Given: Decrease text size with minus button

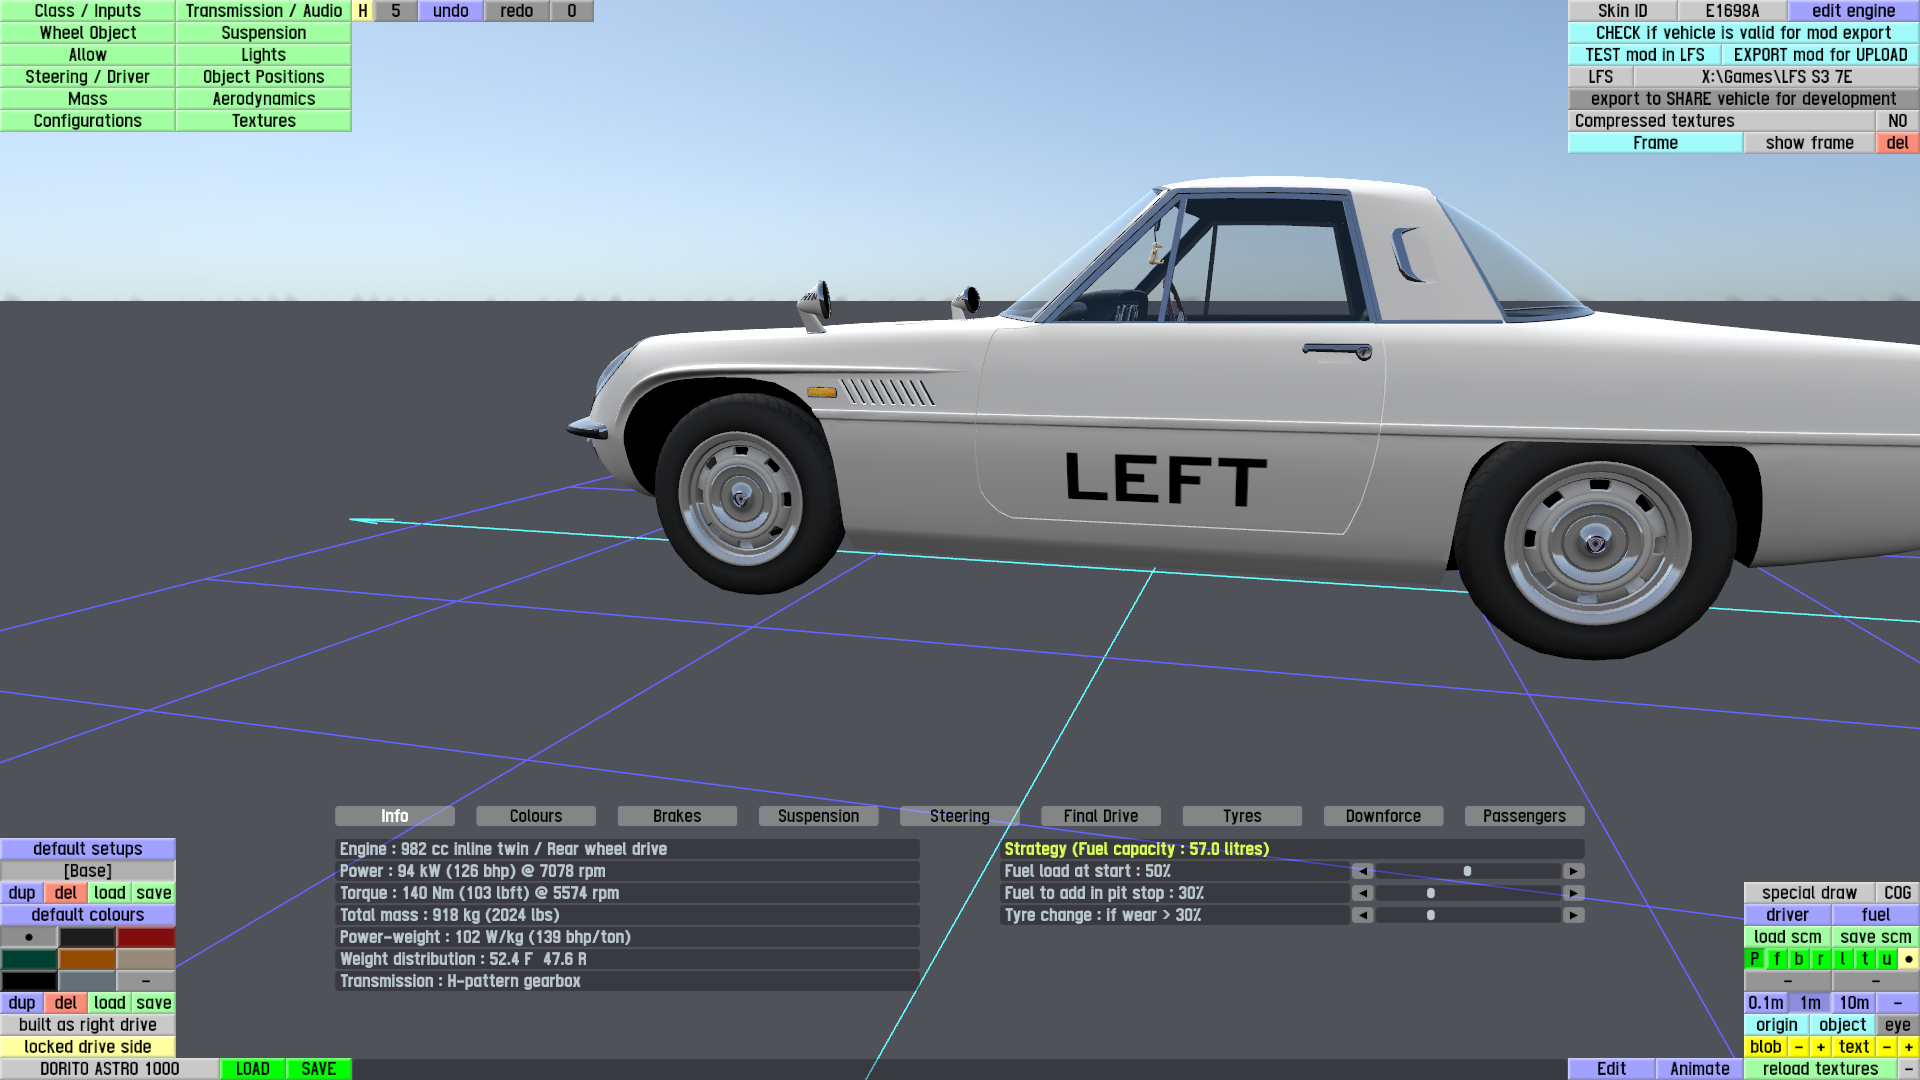Looking at the screenshot, I should click(1887, 1047).
